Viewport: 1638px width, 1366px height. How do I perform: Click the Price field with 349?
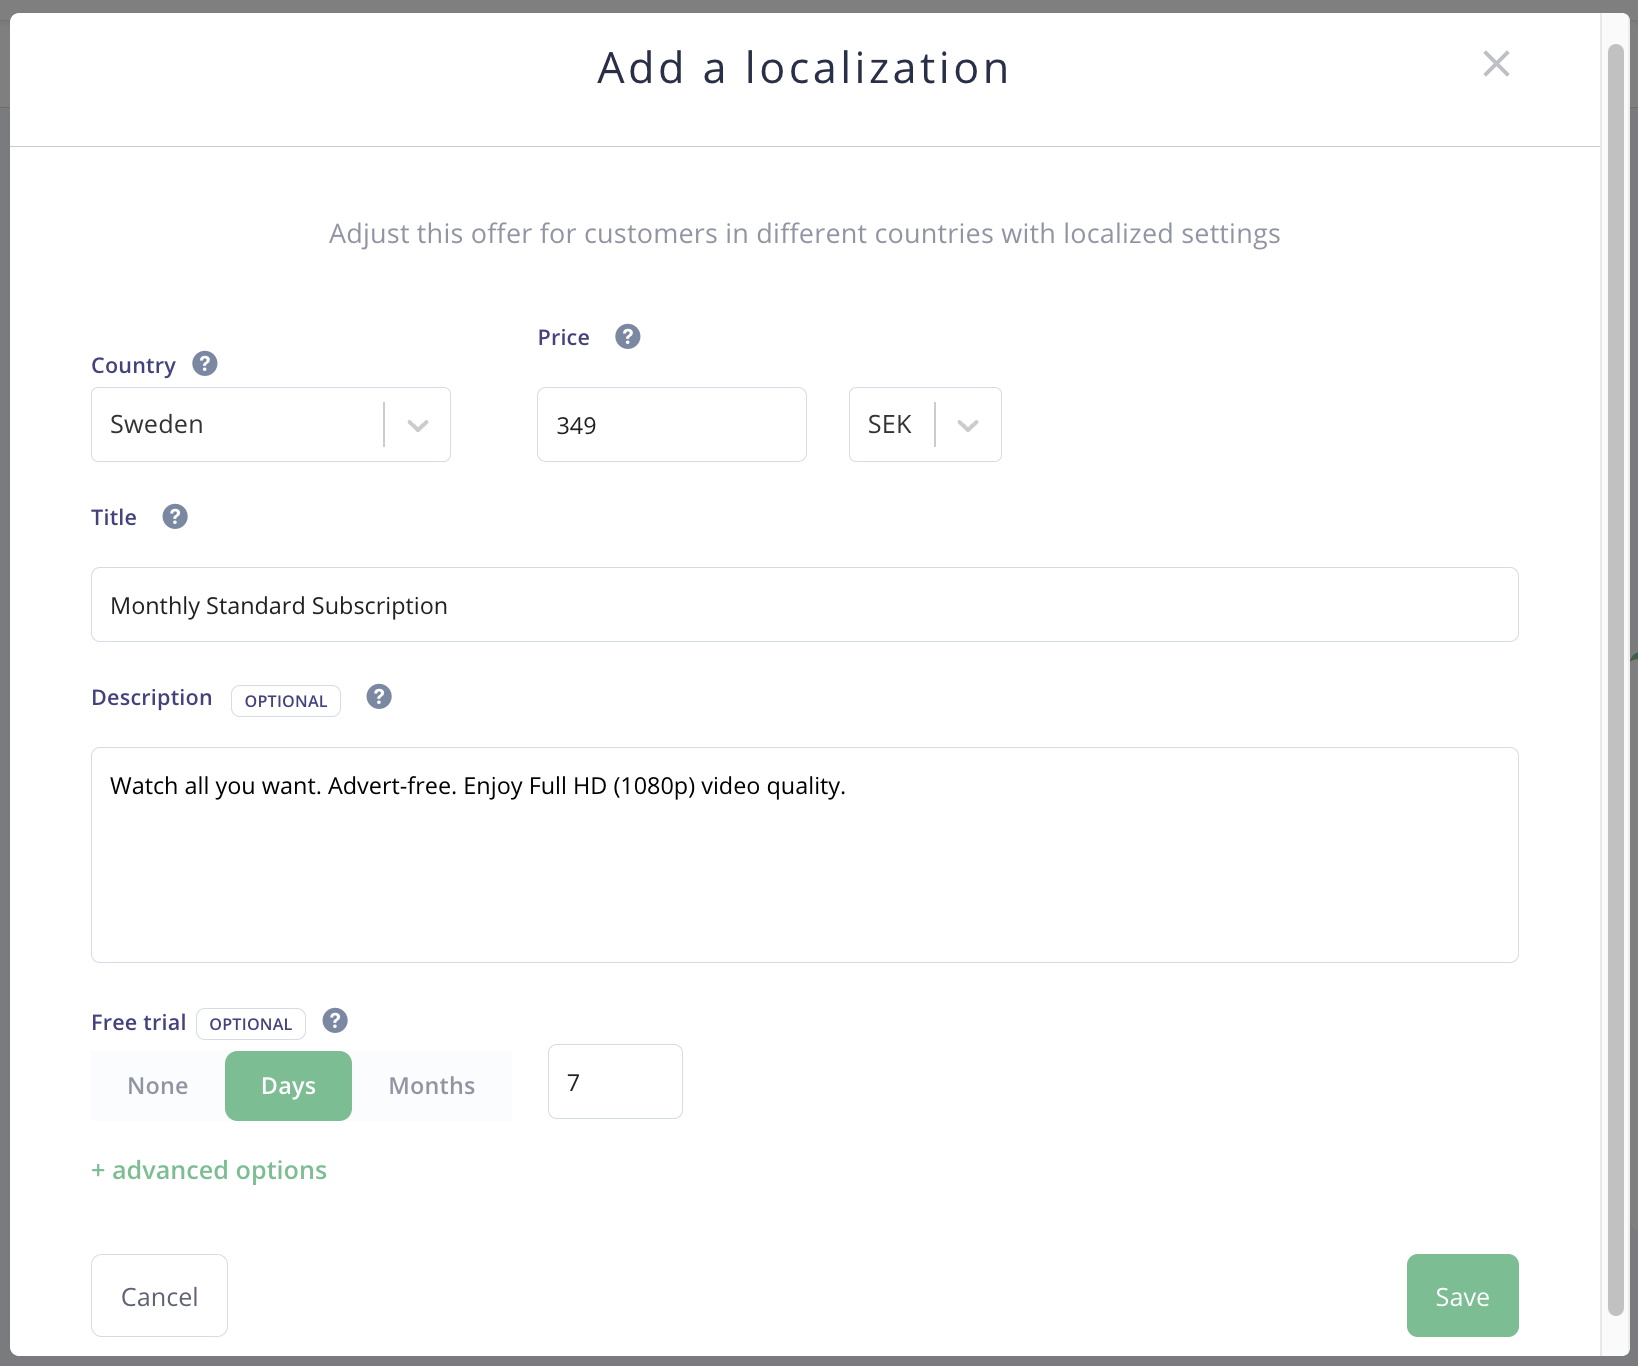pos(672,425)
